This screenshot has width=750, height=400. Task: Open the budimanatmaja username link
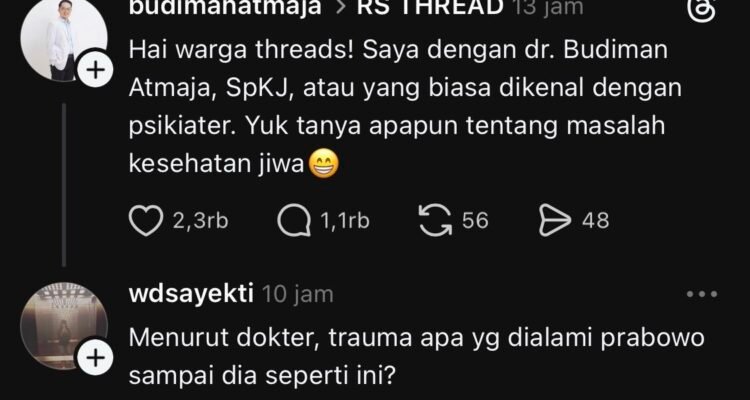point(225,8)
